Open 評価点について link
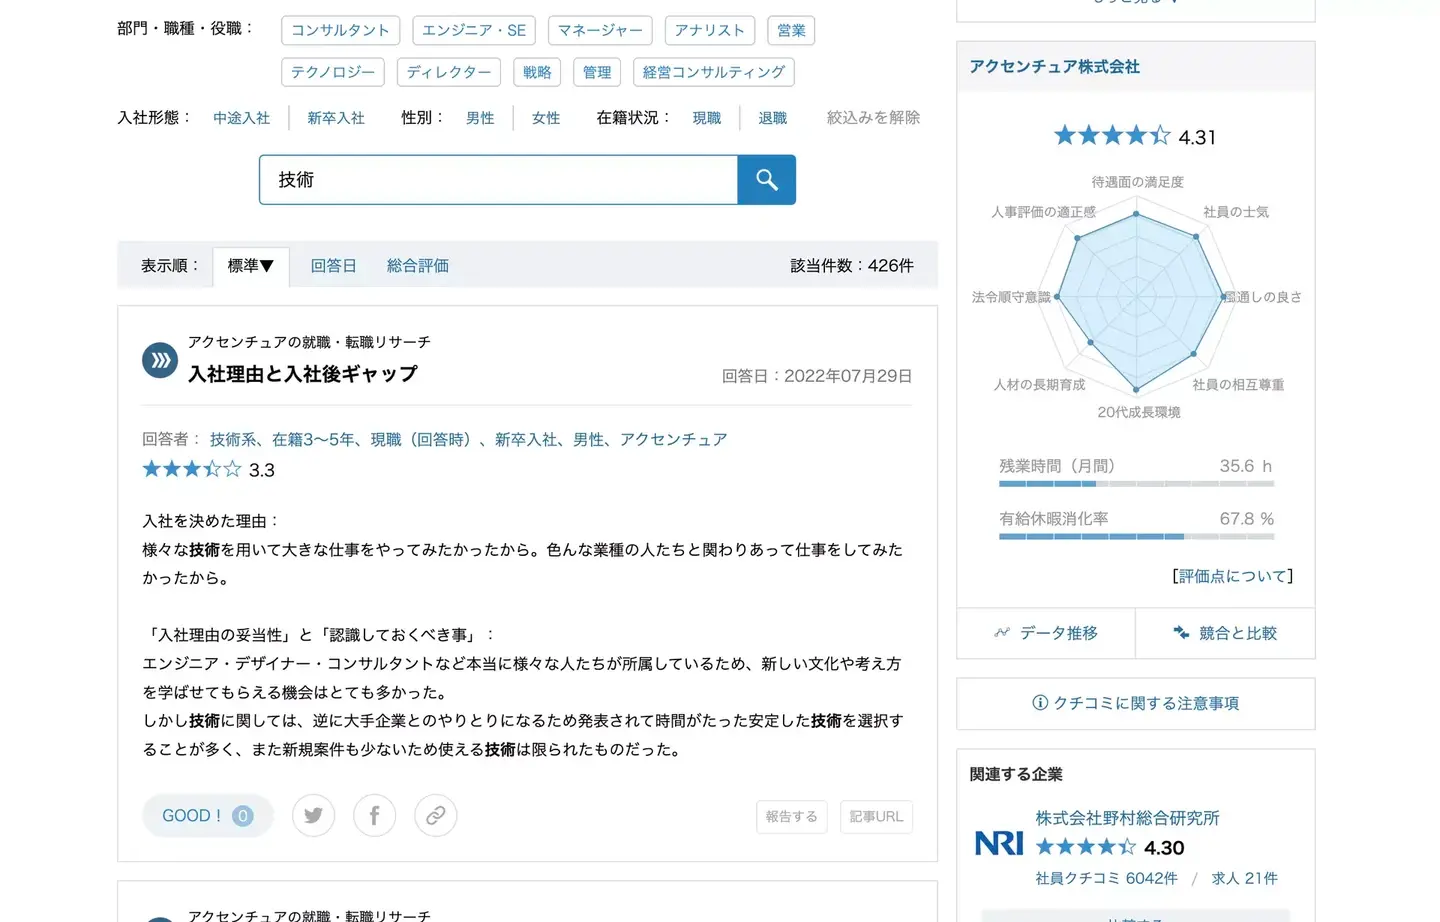 [x=1232, y=576]
